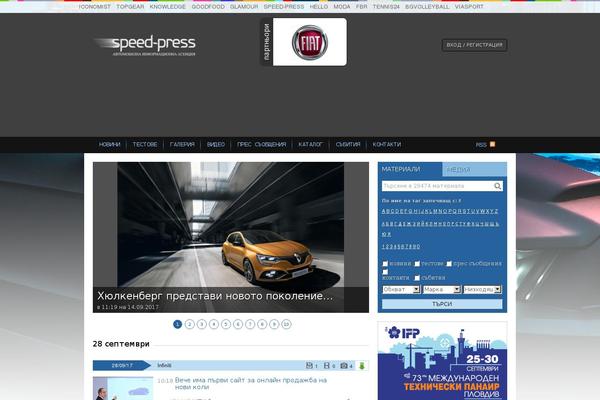Open the GOODFOOD top link
The width and height of the screenshot is (600, 400).
pos(208,7)
